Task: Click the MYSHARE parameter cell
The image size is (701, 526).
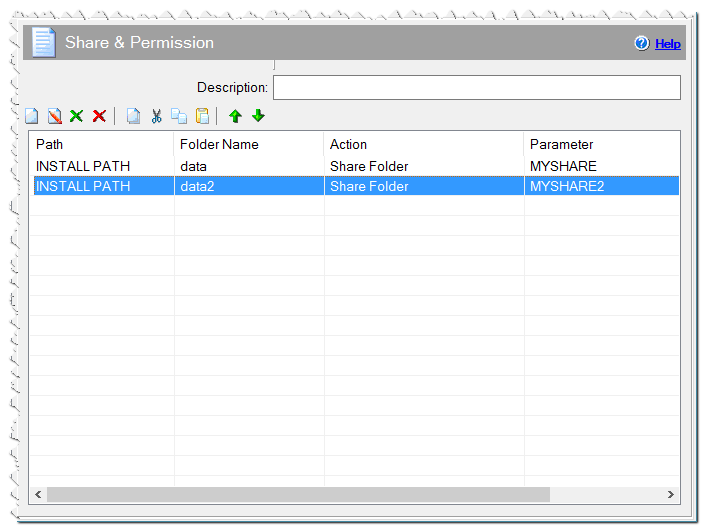Action: [x=563, y=166]
